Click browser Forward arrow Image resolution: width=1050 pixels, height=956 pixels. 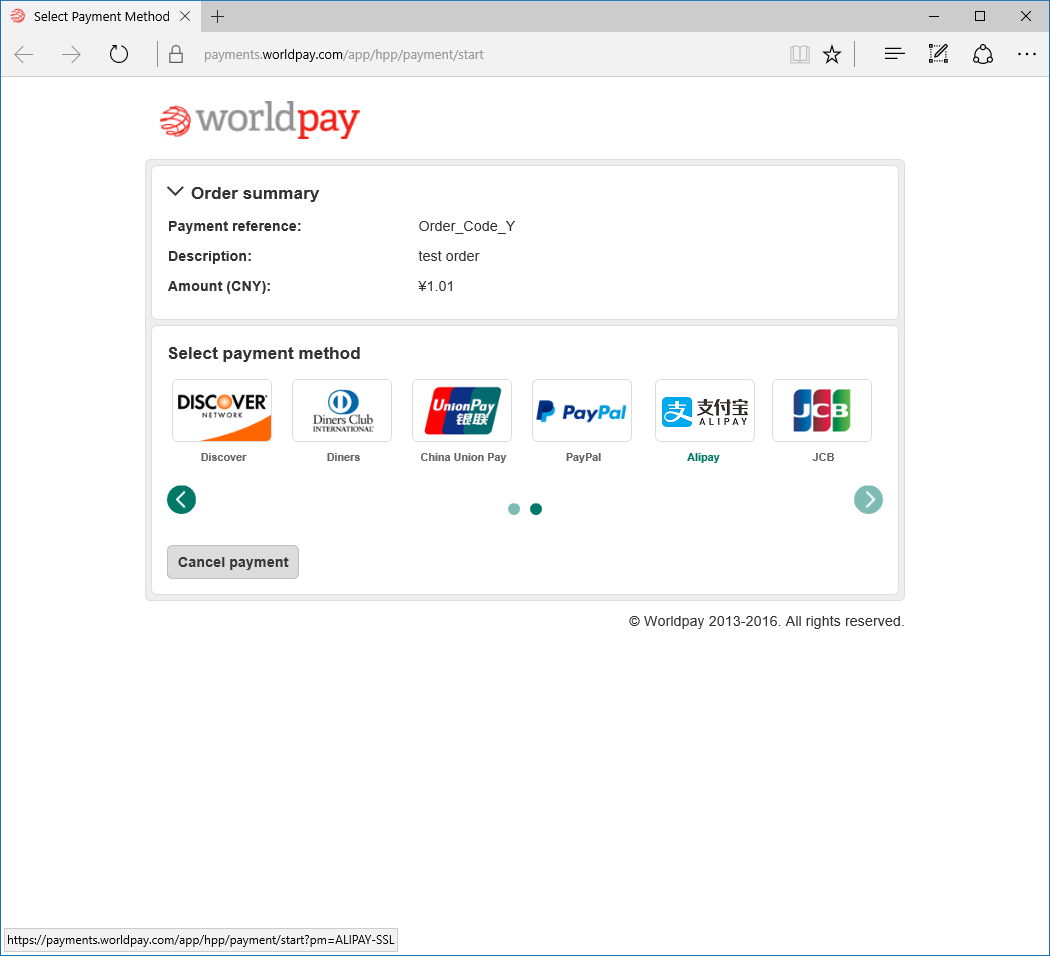(x=71, y=54)
